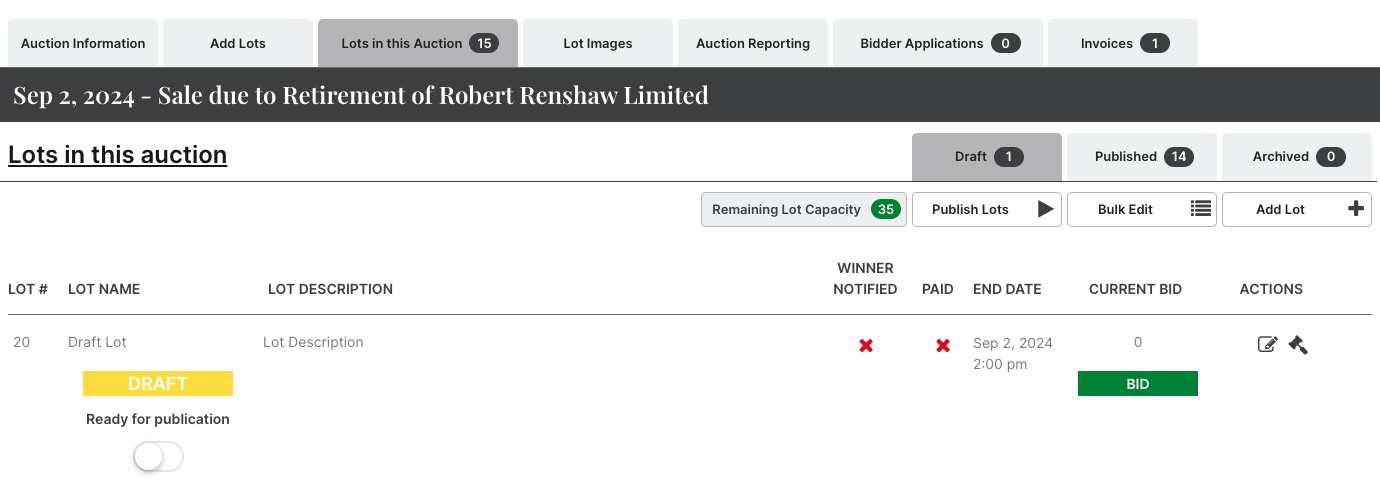Image resolution: width=1380 pixels, height=502 pixels.
Task: Click the red X under Paid column
Action: 942,345
